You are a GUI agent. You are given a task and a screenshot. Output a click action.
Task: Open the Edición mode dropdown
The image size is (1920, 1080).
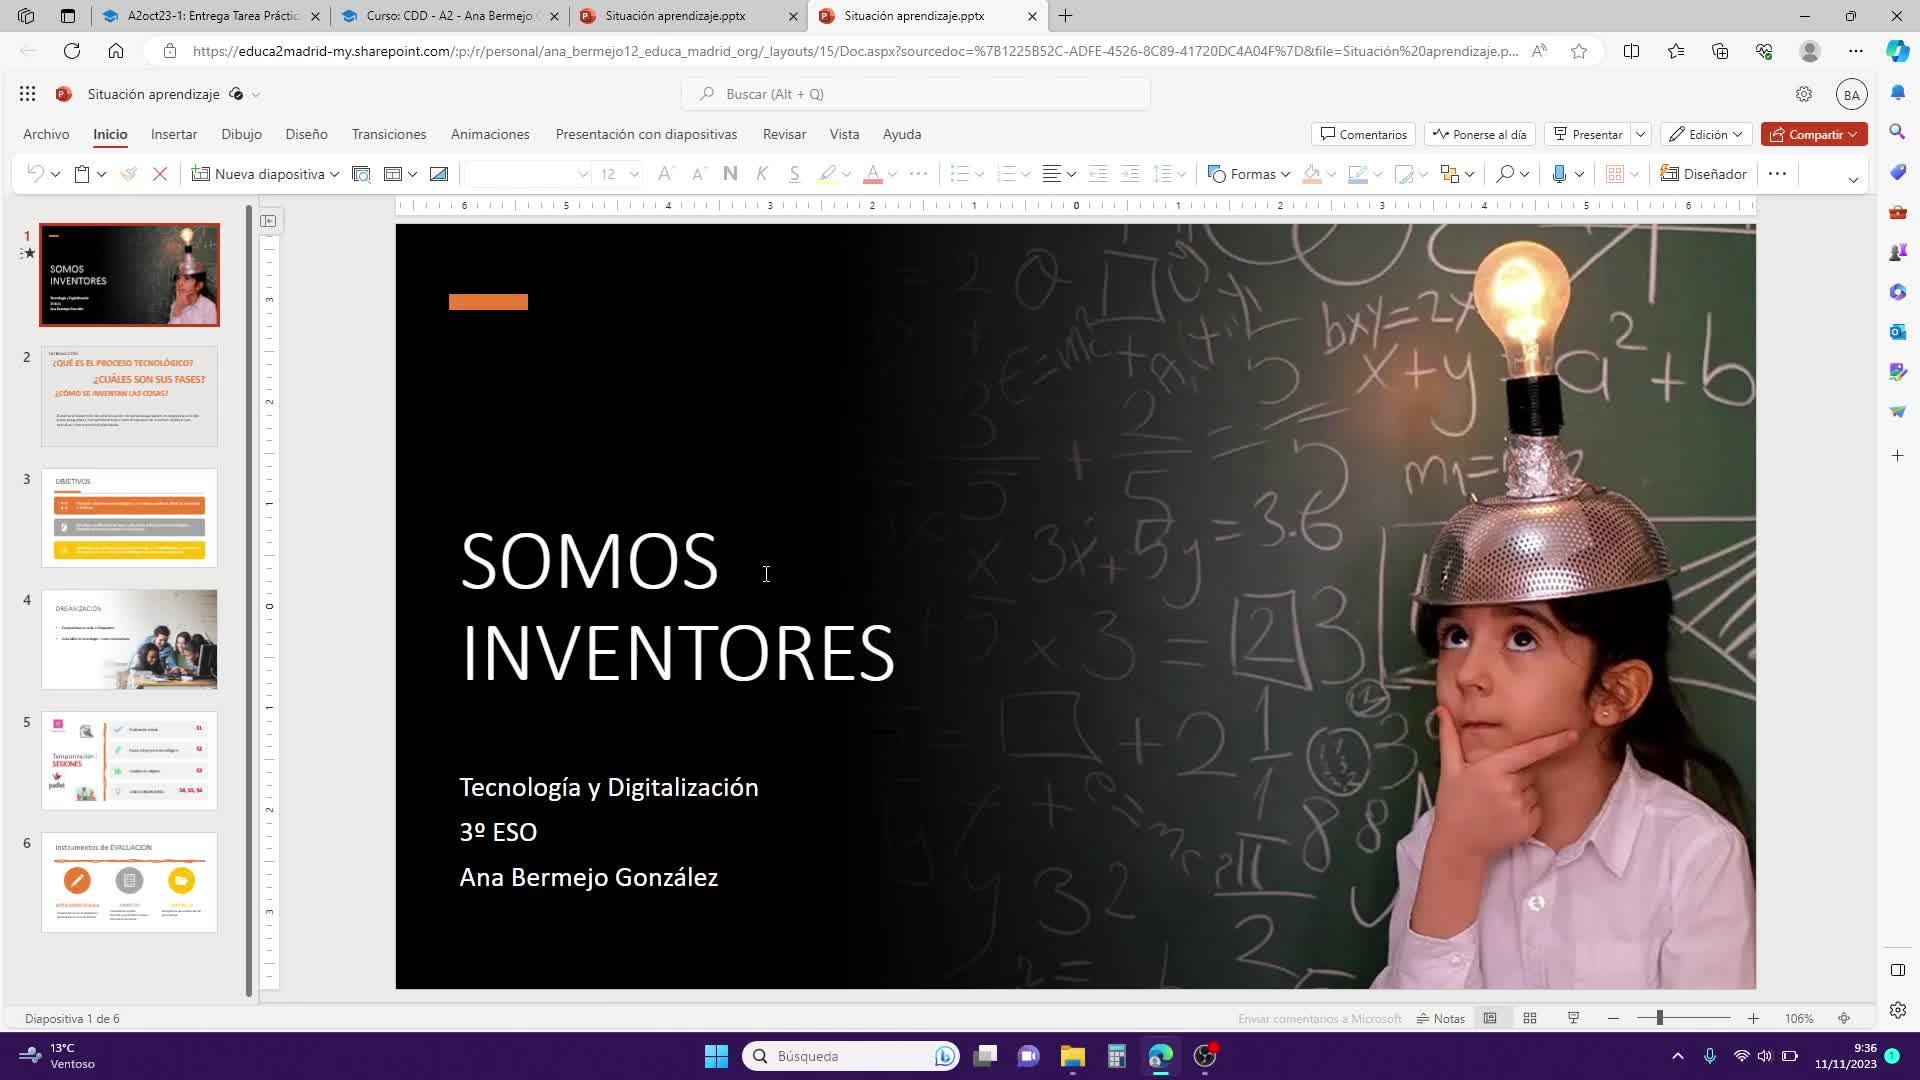[1707, 134]
